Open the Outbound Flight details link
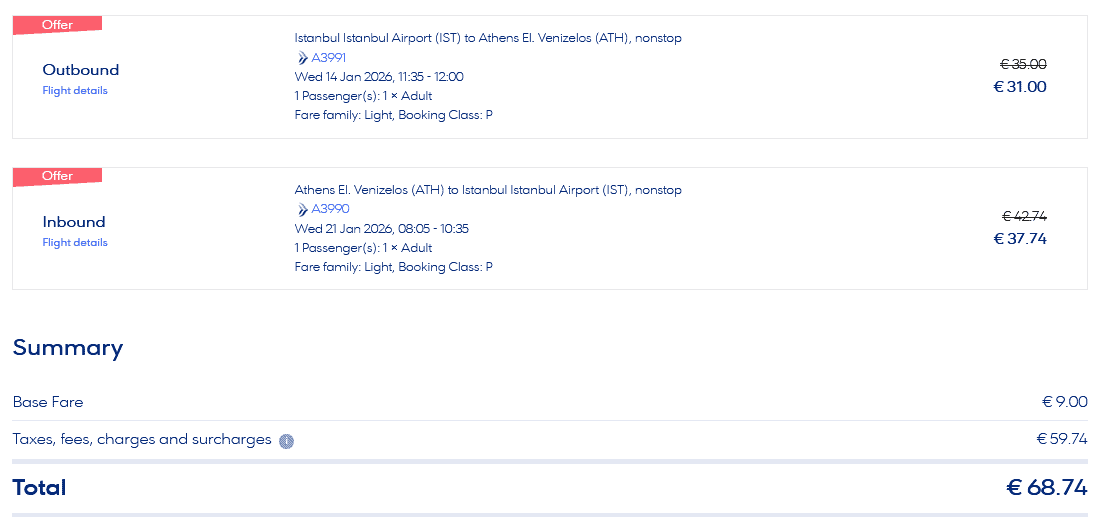This screenshot has height=528, width=1093. click(75, 91)
